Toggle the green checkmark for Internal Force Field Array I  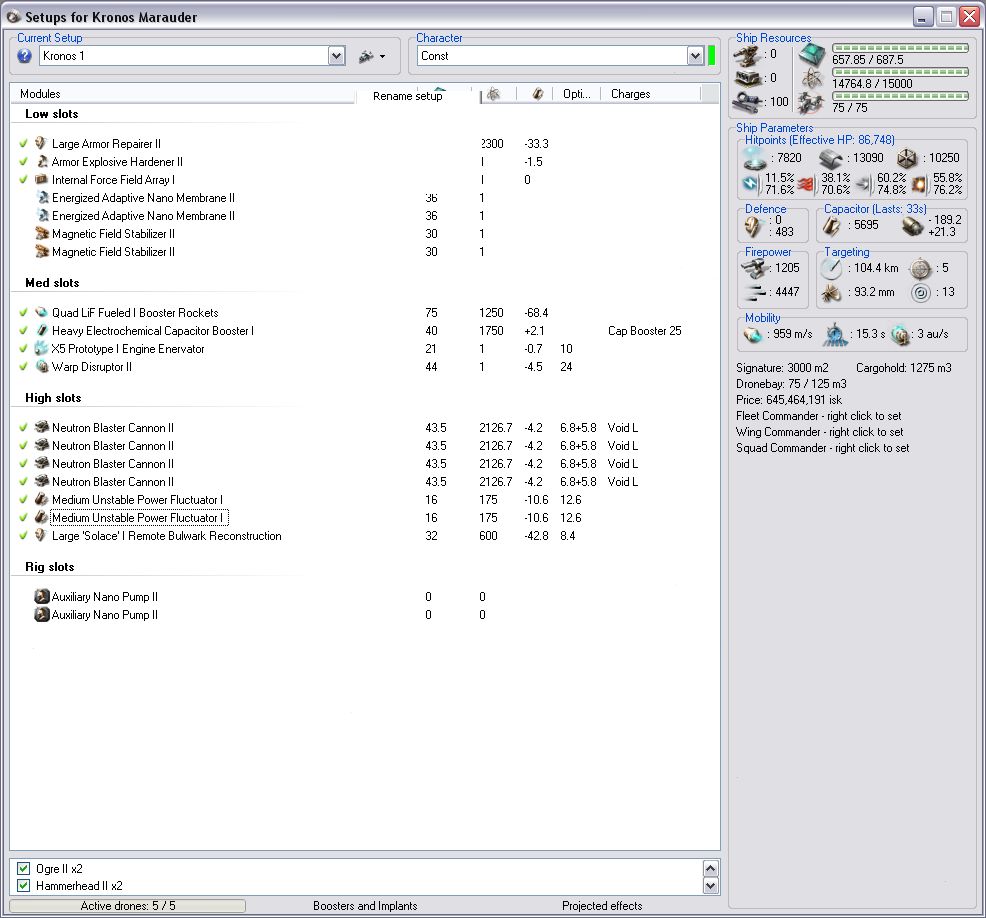[23, 180]
